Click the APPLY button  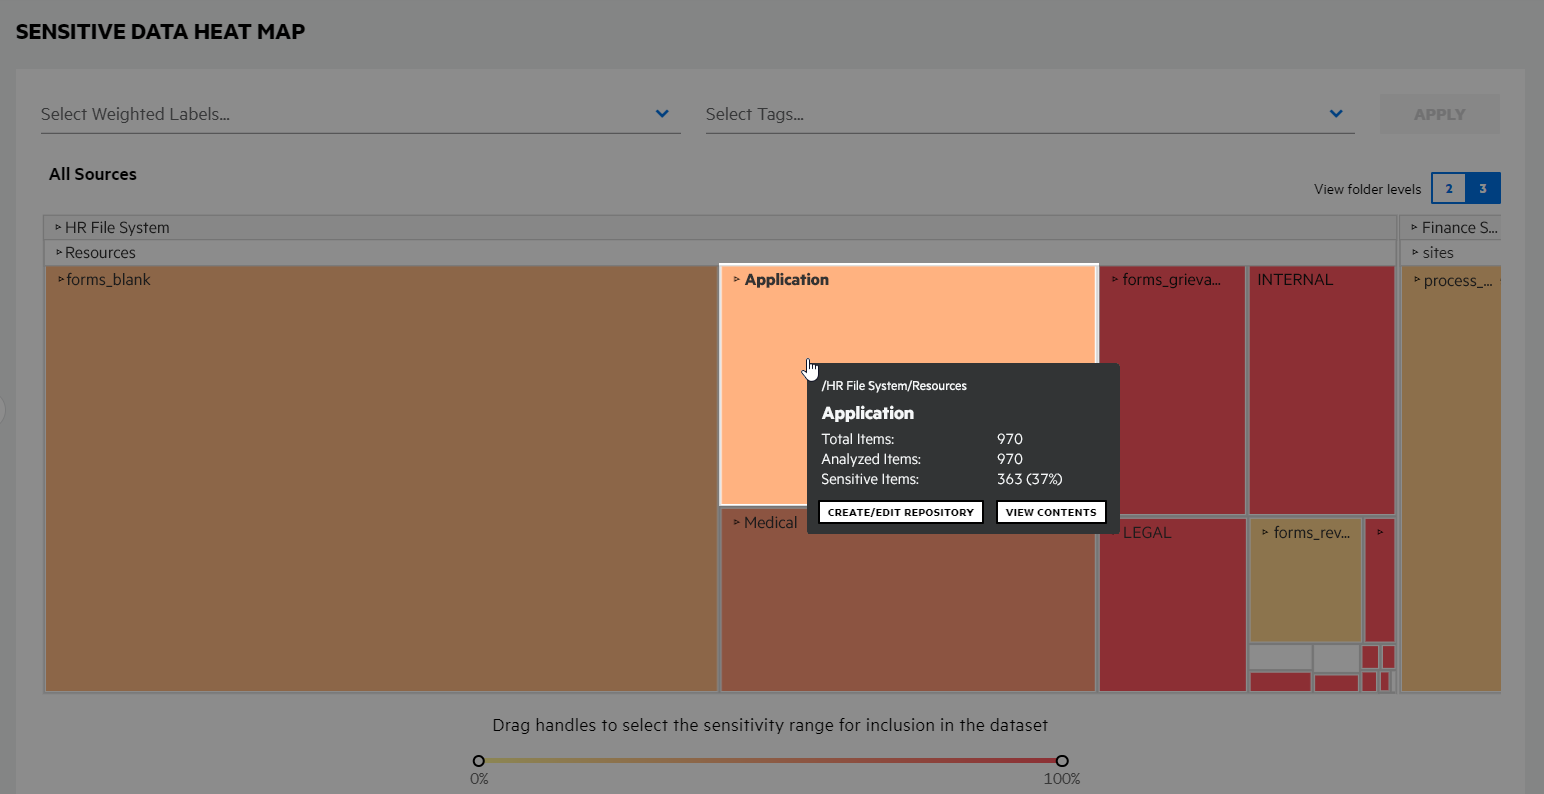coord(1439,115)
